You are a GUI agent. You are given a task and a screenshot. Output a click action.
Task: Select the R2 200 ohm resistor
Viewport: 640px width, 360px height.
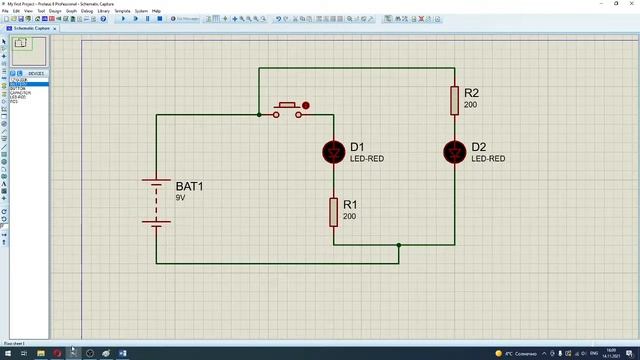[x=455, y=100]
